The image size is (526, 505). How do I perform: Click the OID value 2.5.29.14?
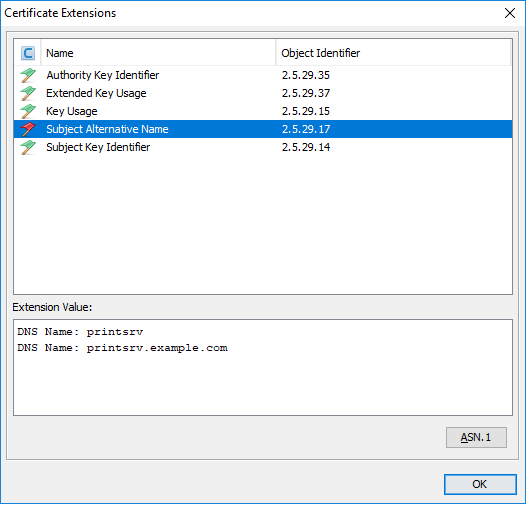coord(306,147)
